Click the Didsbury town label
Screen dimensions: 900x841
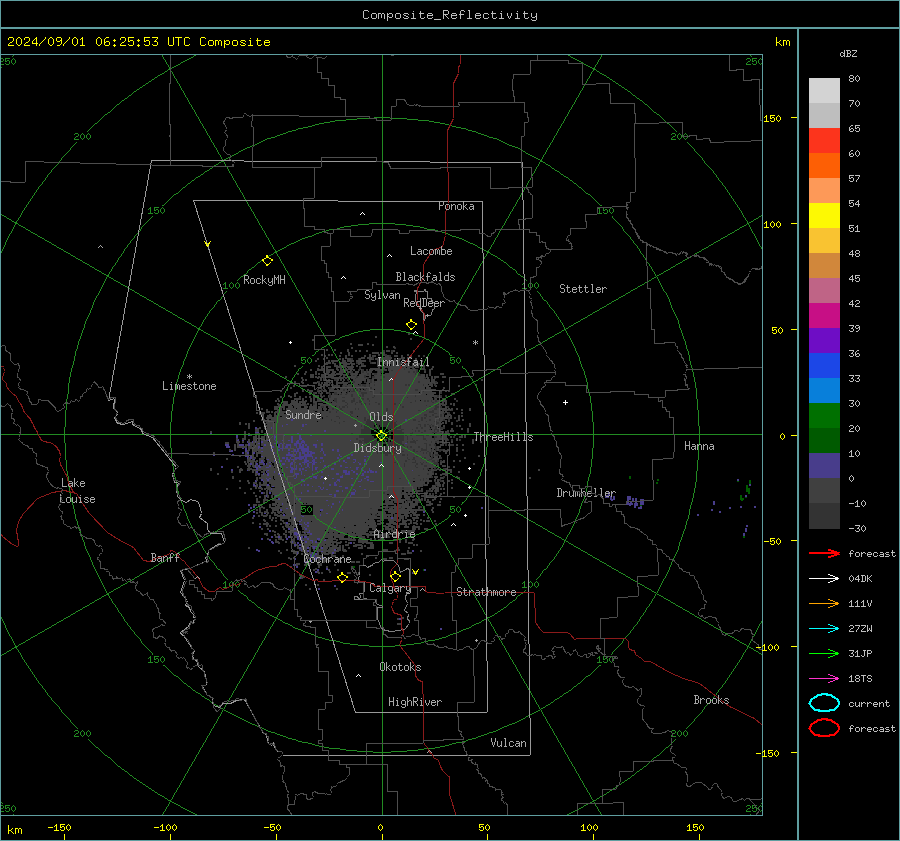click(x=377, y=448)
